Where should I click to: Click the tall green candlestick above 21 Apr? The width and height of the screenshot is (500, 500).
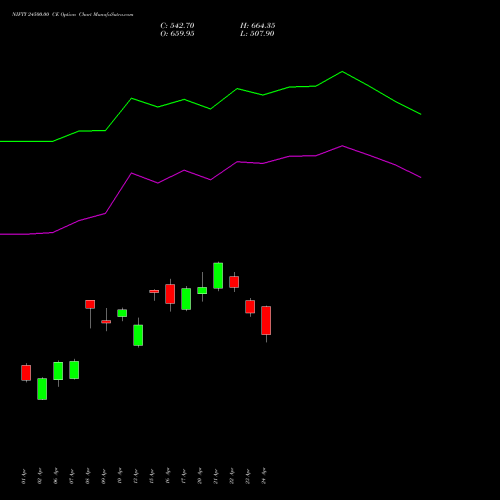(x=218, y=276)
